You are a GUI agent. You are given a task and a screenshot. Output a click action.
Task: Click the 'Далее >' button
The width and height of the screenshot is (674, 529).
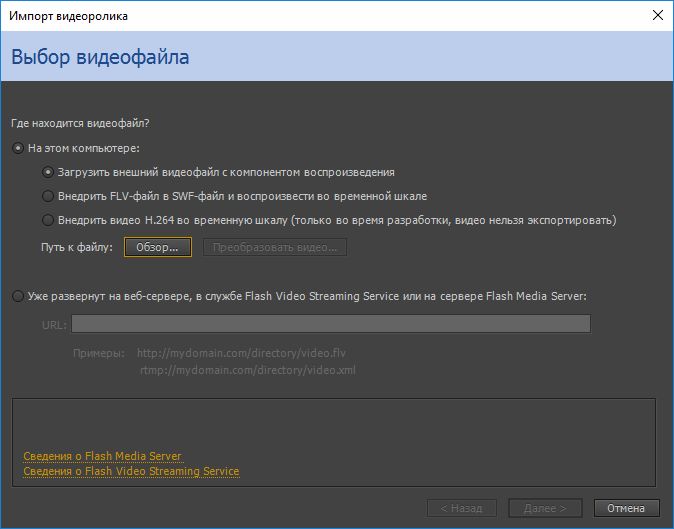pyautogui.click(x=545, y=508)
